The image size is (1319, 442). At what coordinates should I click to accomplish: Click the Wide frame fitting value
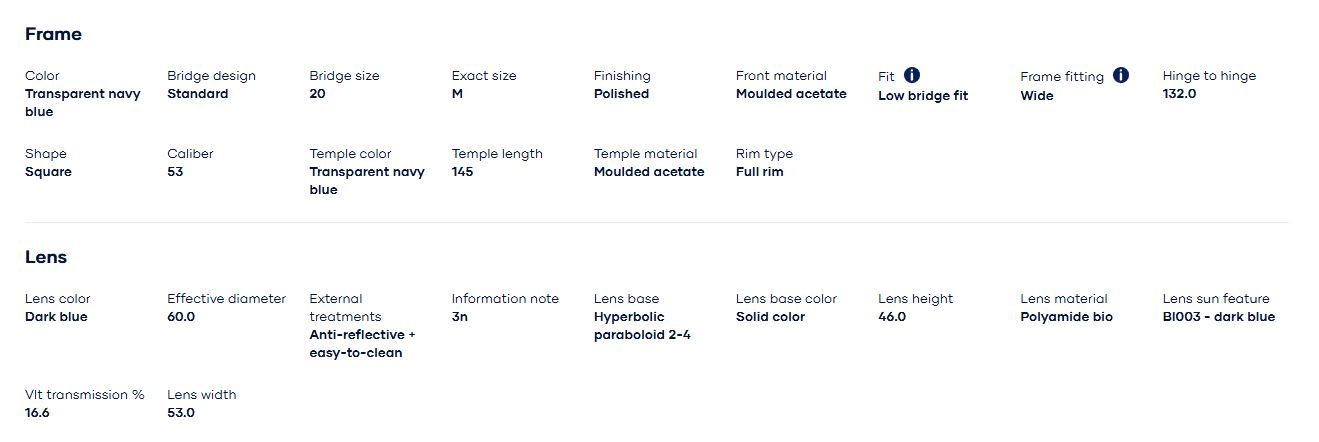1037,96
